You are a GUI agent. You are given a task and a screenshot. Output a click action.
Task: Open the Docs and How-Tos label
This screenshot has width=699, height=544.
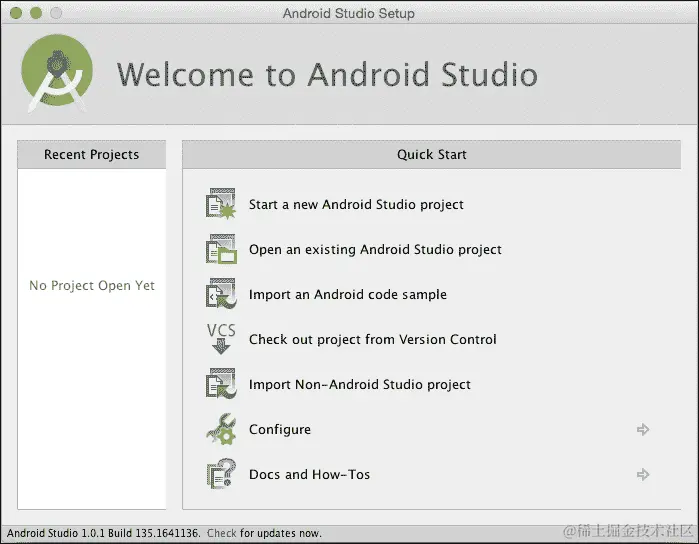click(309, 474)
